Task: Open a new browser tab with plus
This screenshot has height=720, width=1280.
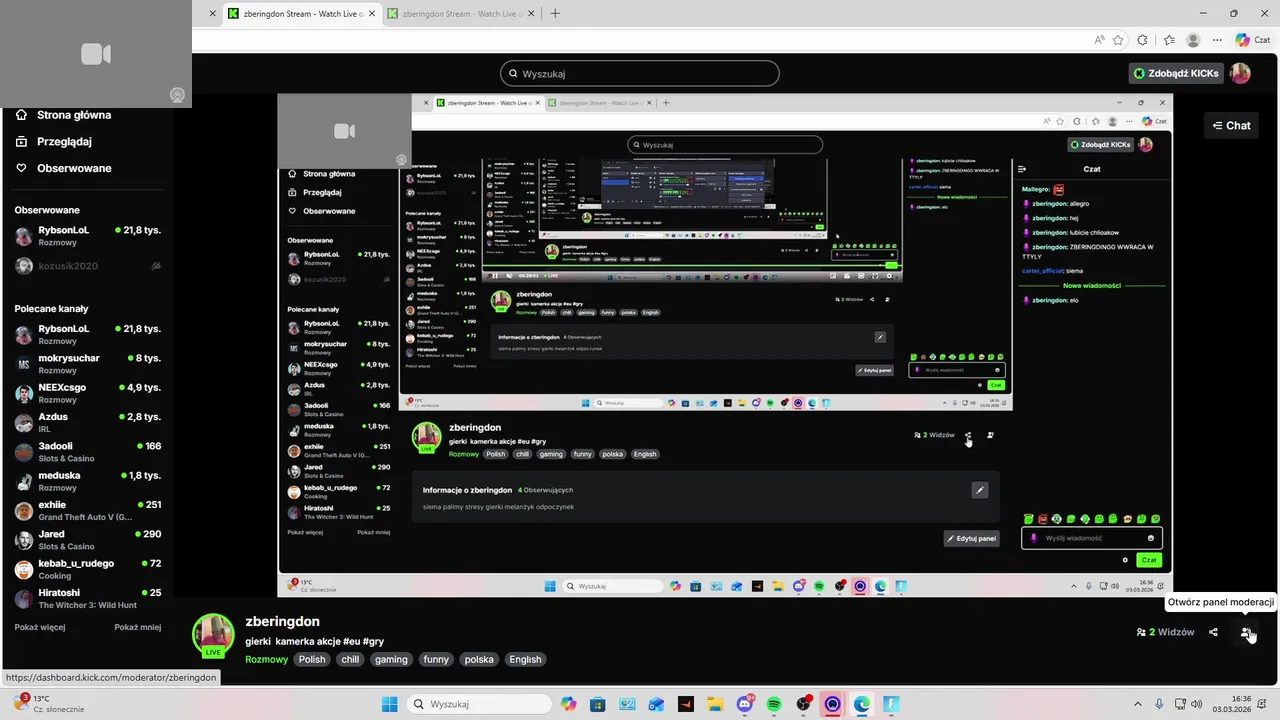Action: (x=555, y=14)
